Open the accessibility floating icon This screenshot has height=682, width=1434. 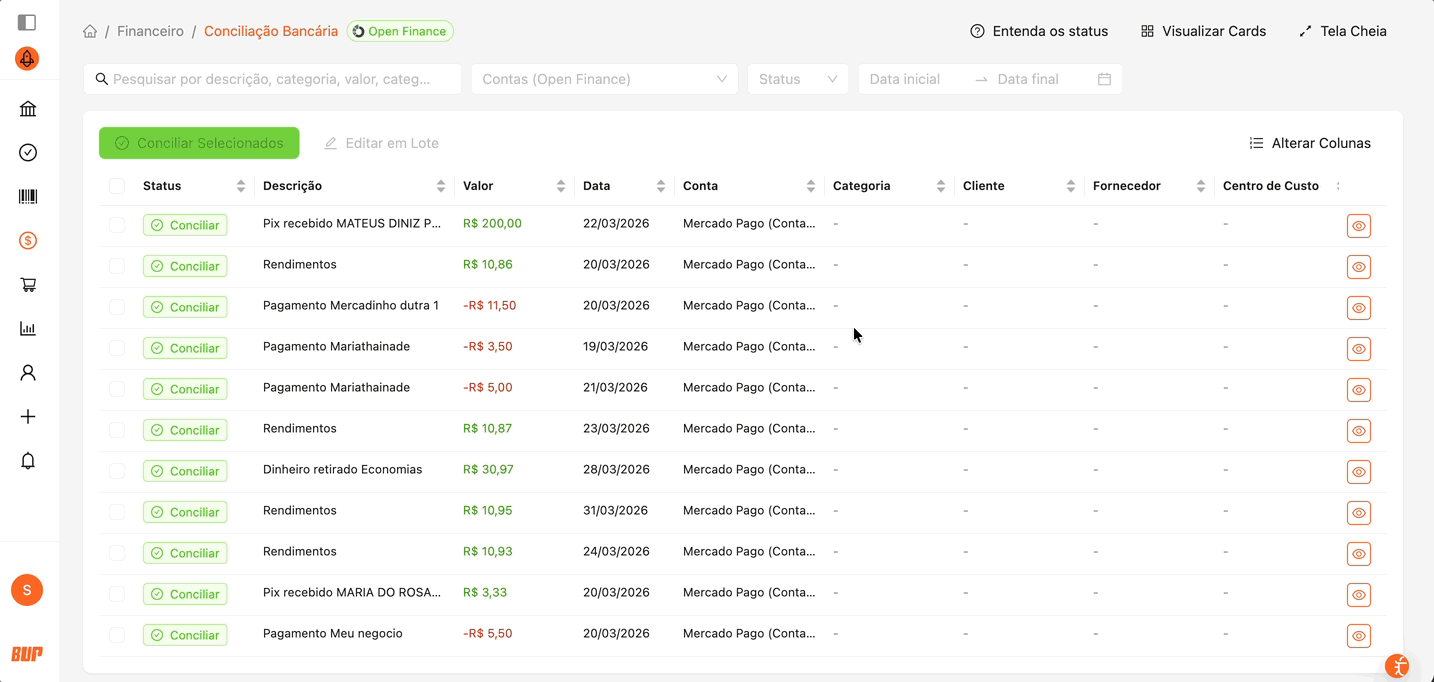point(1397,666)
